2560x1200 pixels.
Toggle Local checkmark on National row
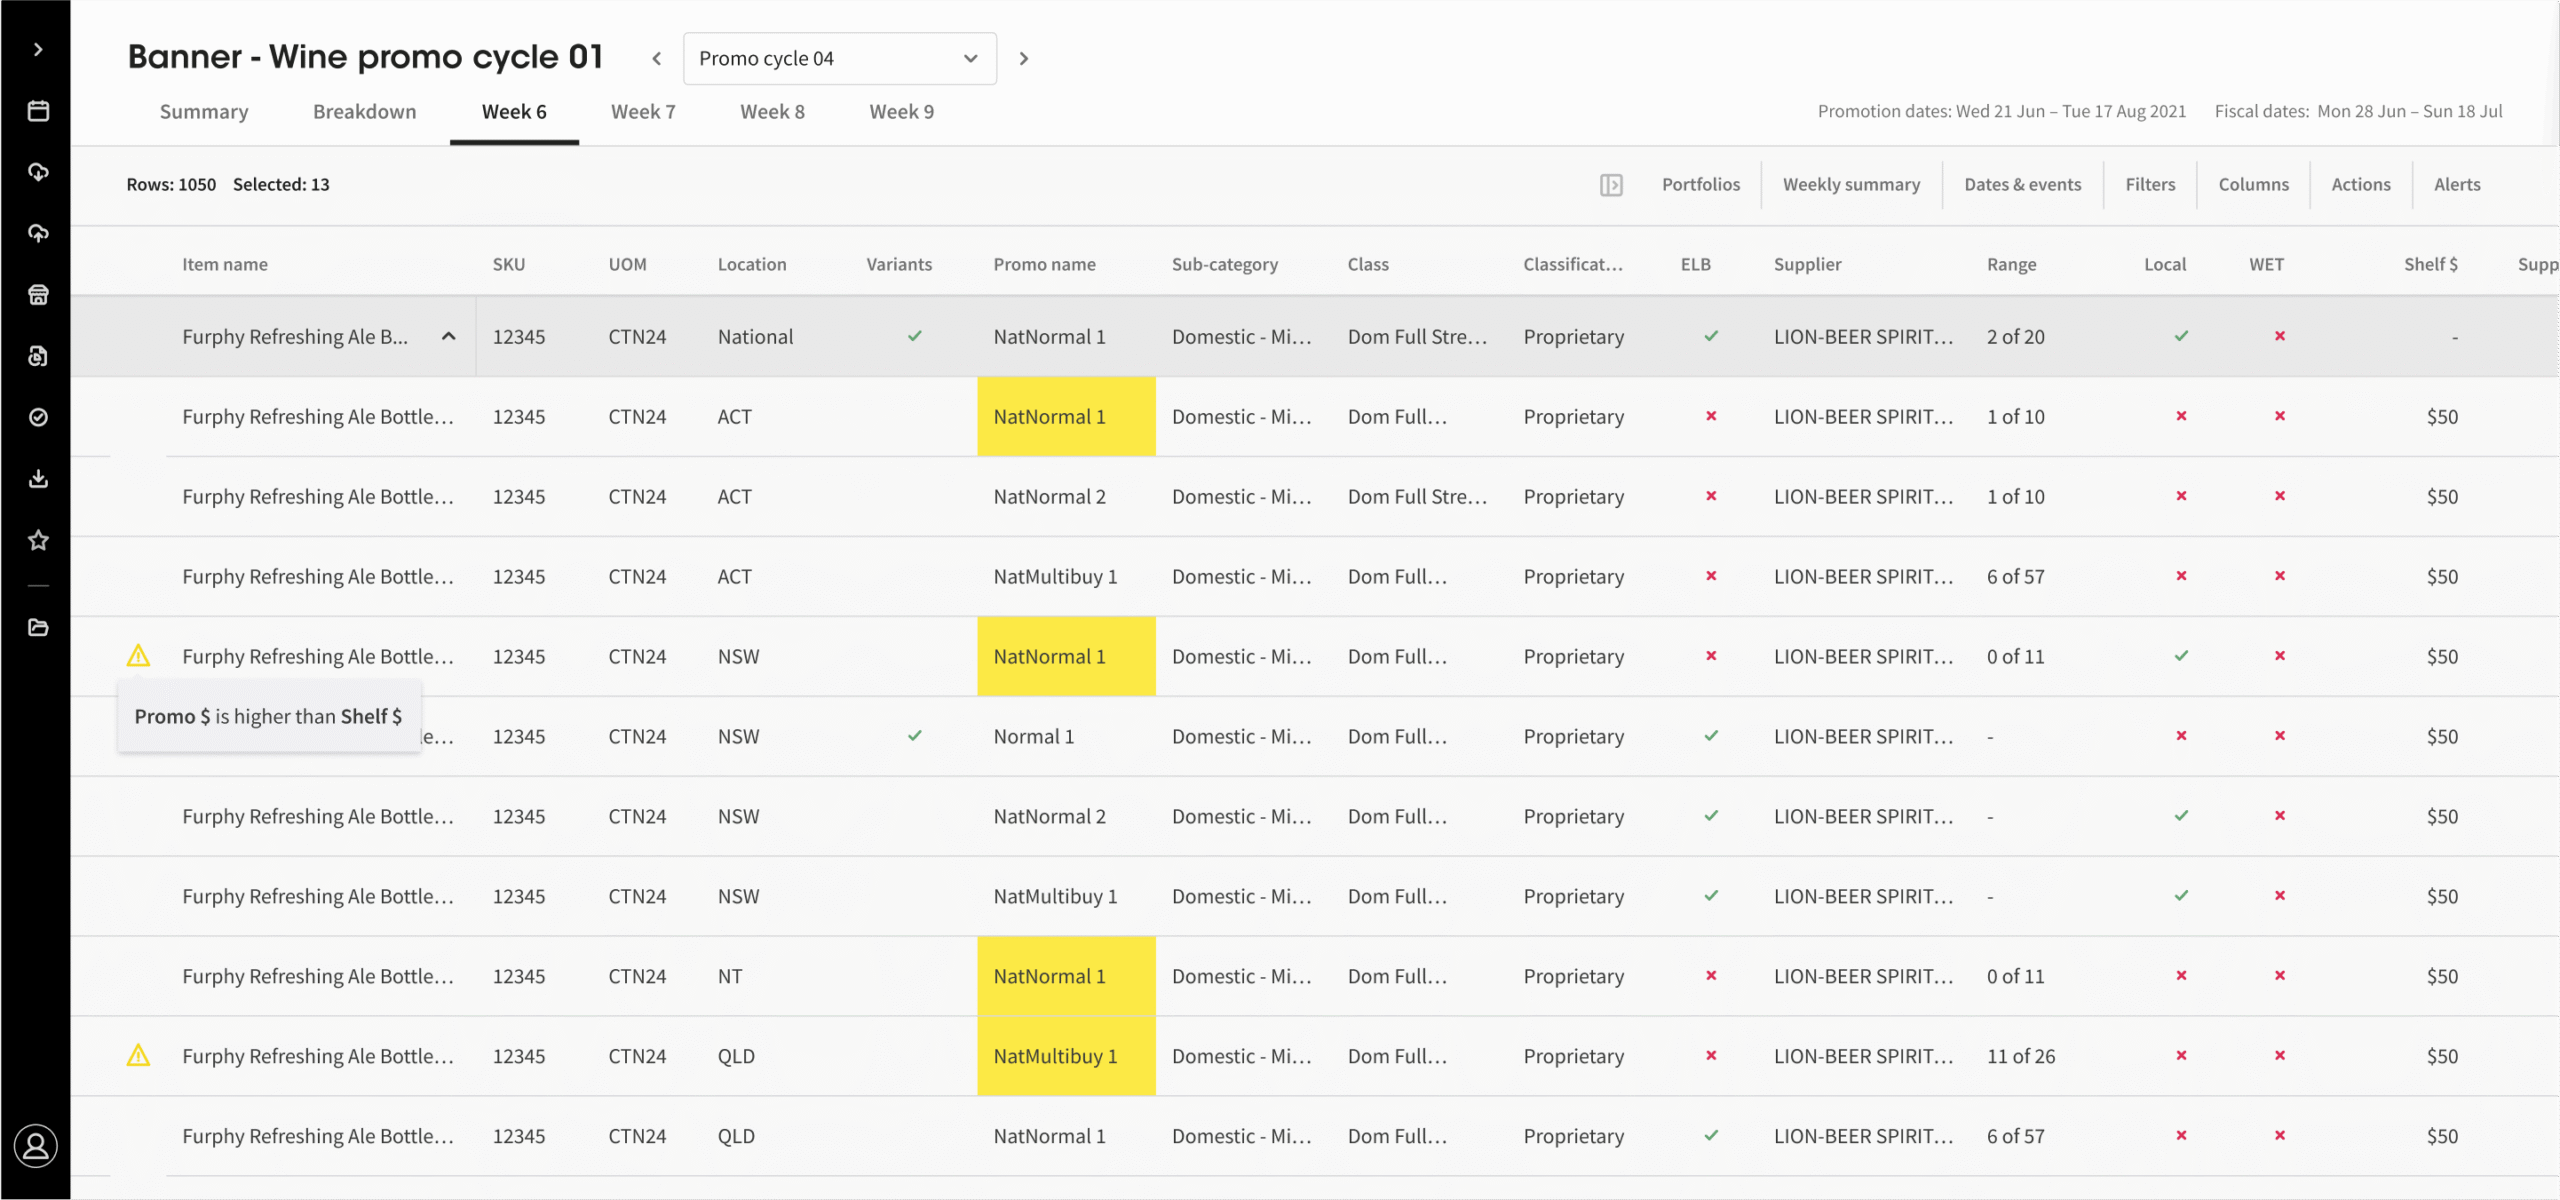(x=2181, y=336)
